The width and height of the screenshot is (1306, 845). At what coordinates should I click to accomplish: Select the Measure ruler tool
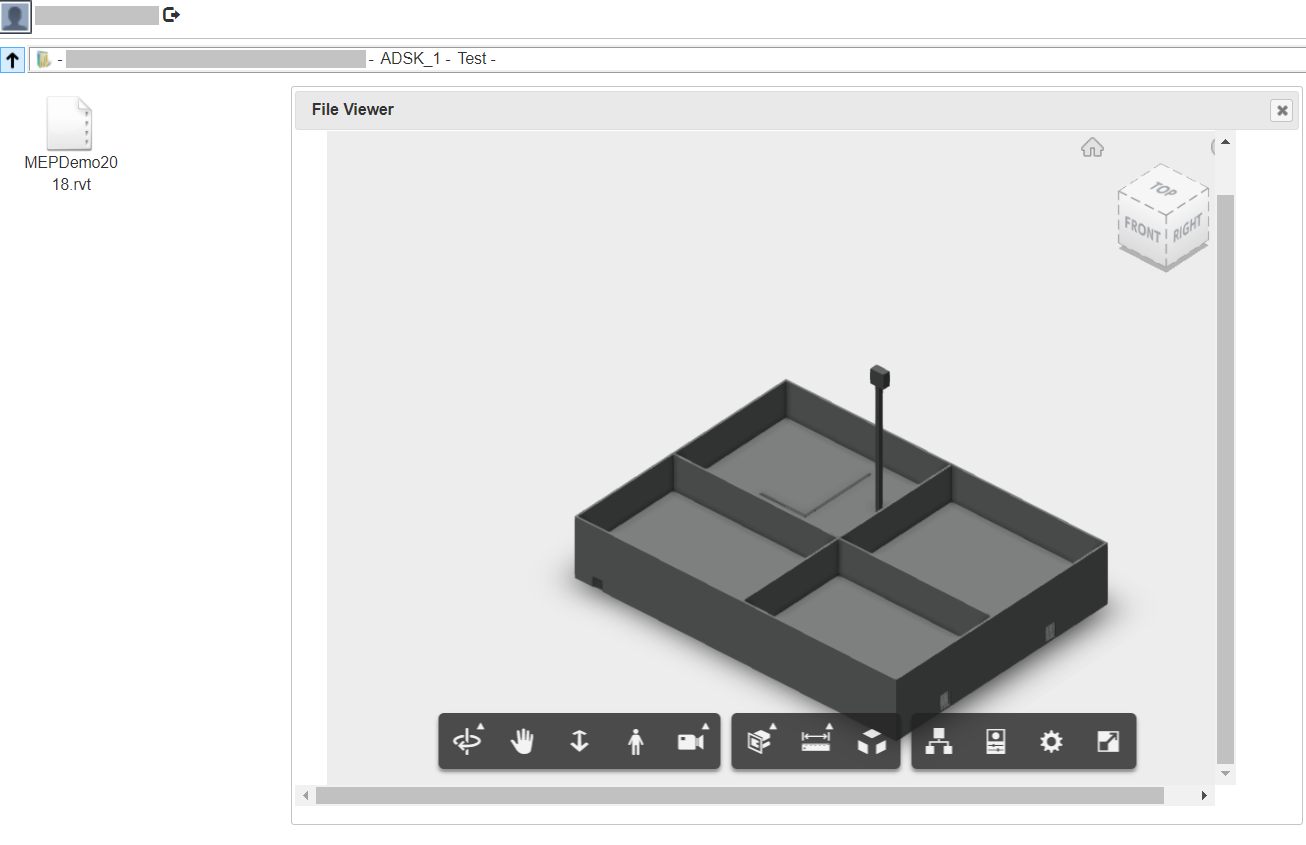point(816,741)
